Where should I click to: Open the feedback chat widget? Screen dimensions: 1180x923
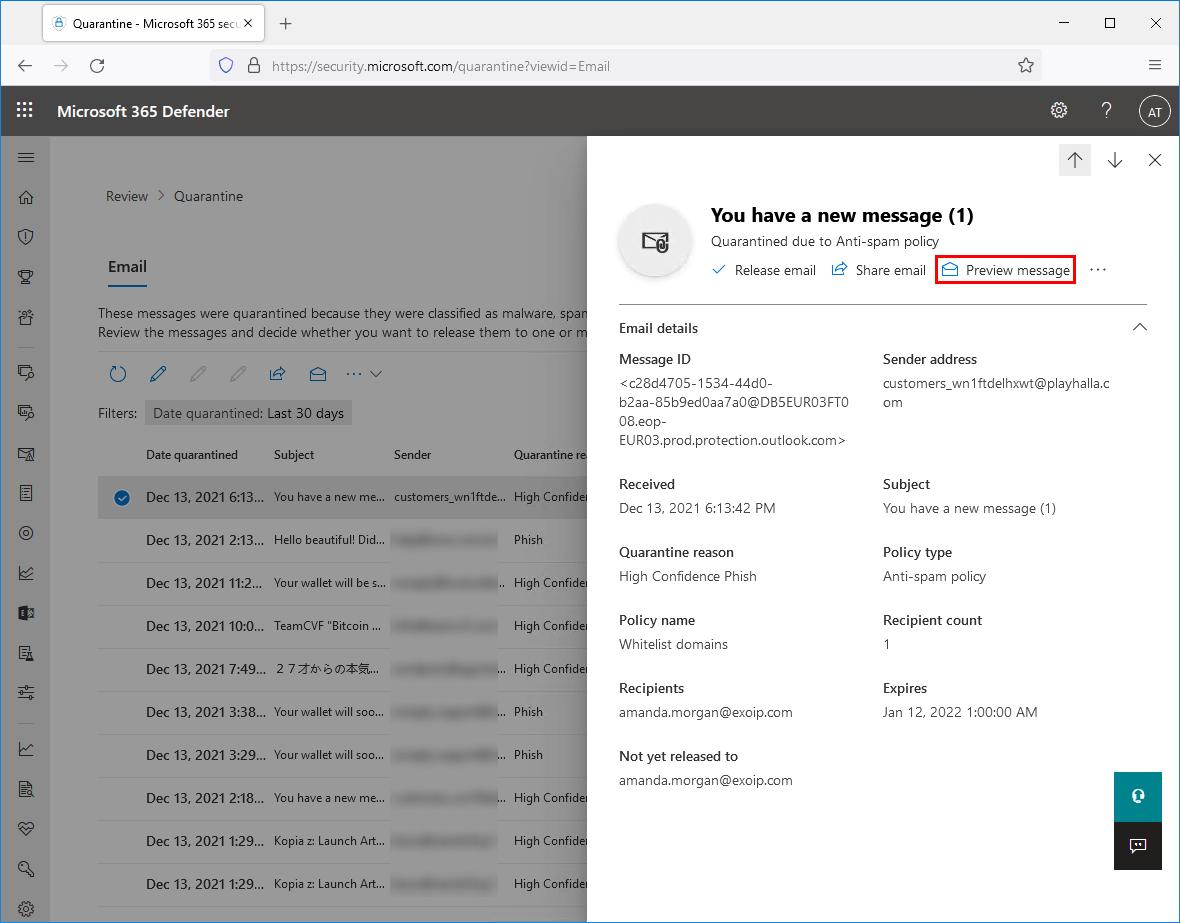pyautogui.click(x=1138, y=845)
